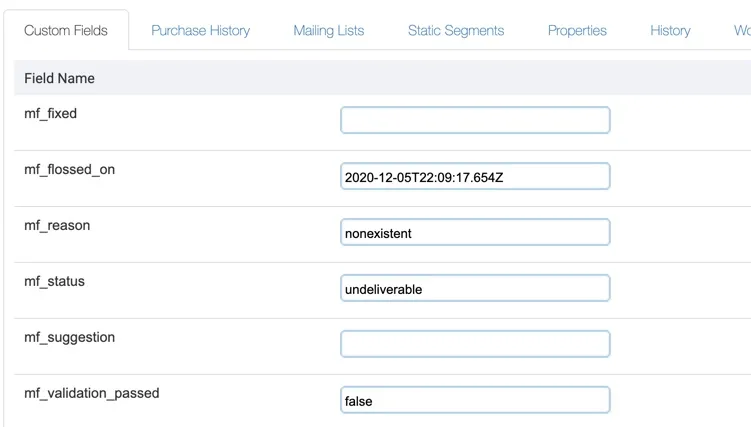Click the empty mf_fixed input field
Image resolution: width=751 pixels, height=427 pixels.
475,120
